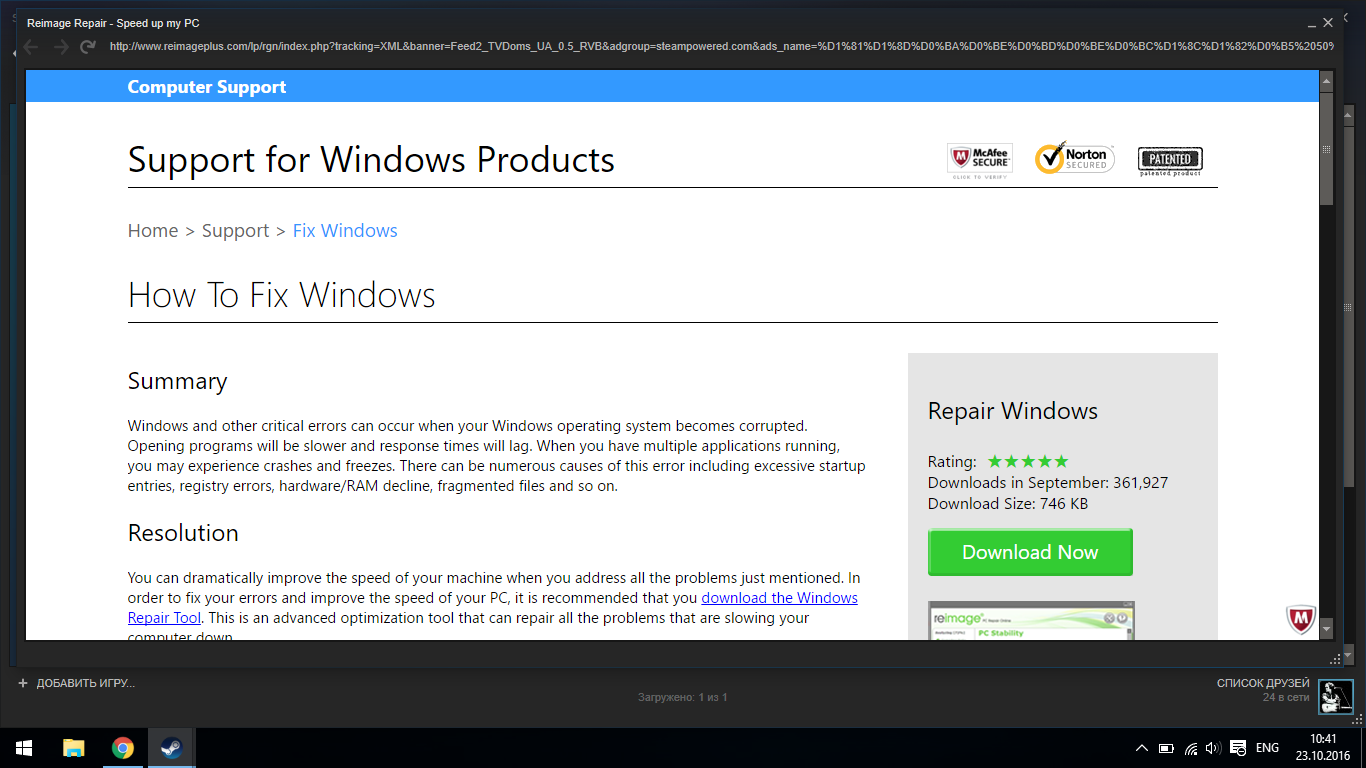Viewport: 1366px width, 768px height.
Task: Click the Support breadcrumb
Action: pos(236,231)
